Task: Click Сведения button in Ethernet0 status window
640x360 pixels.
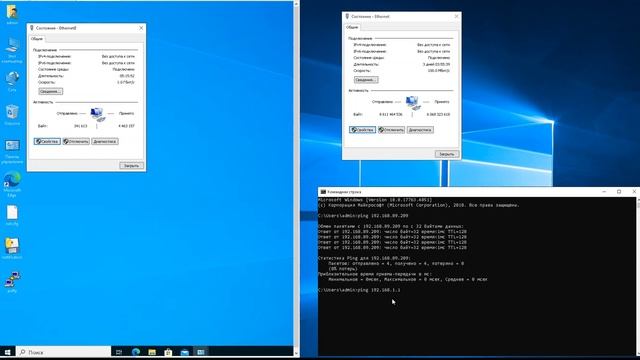Action: coord(51,91)
